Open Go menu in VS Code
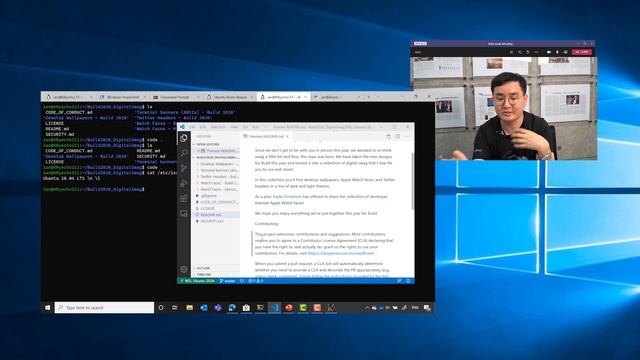 245,127
